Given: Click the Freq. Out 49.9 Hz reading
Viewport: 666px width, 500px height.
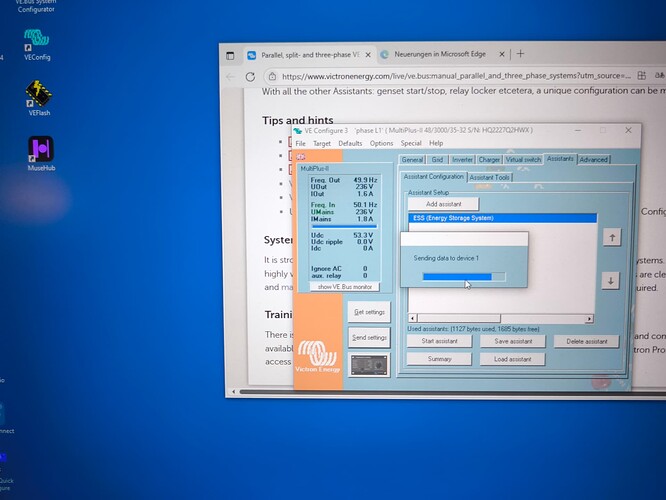Looking at the screenshot, I should (344, 180).
